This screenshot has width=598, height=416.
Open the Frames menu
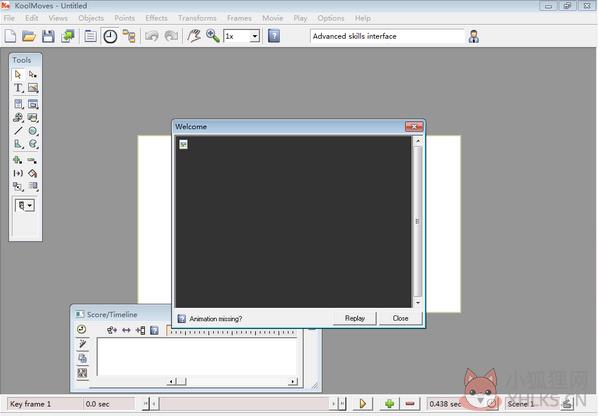239,18
